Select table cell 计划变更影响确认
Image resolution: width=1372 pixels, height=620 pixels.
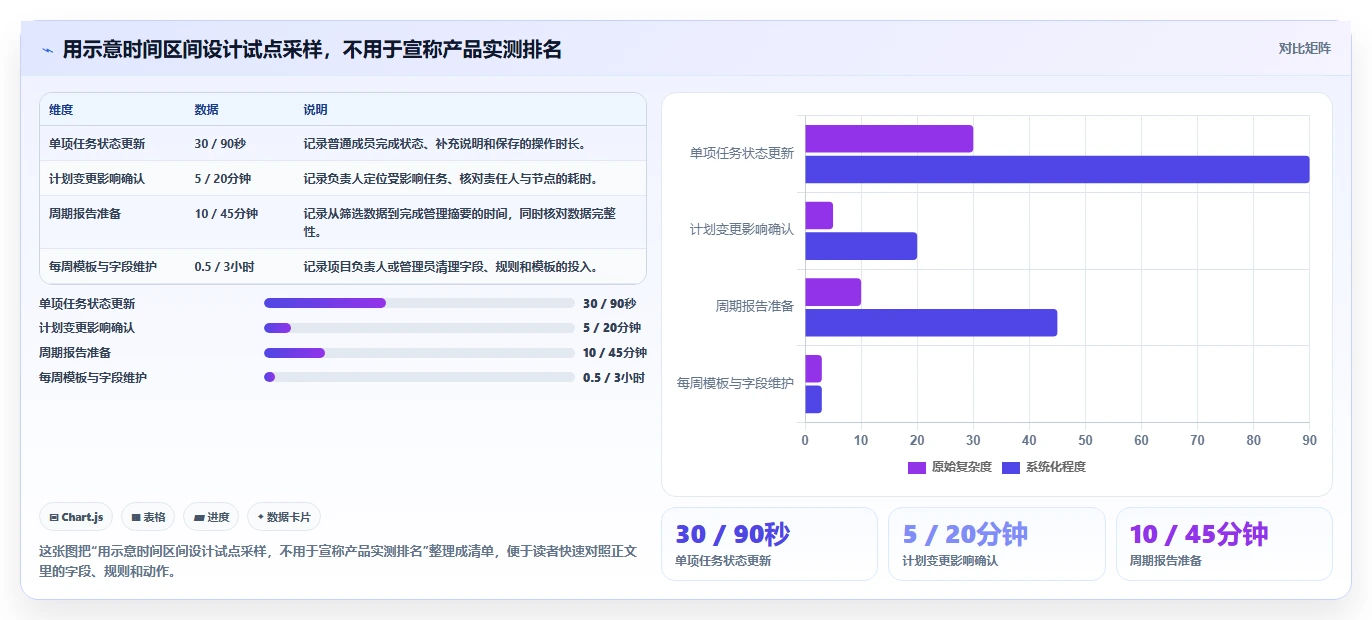point(97,179)
